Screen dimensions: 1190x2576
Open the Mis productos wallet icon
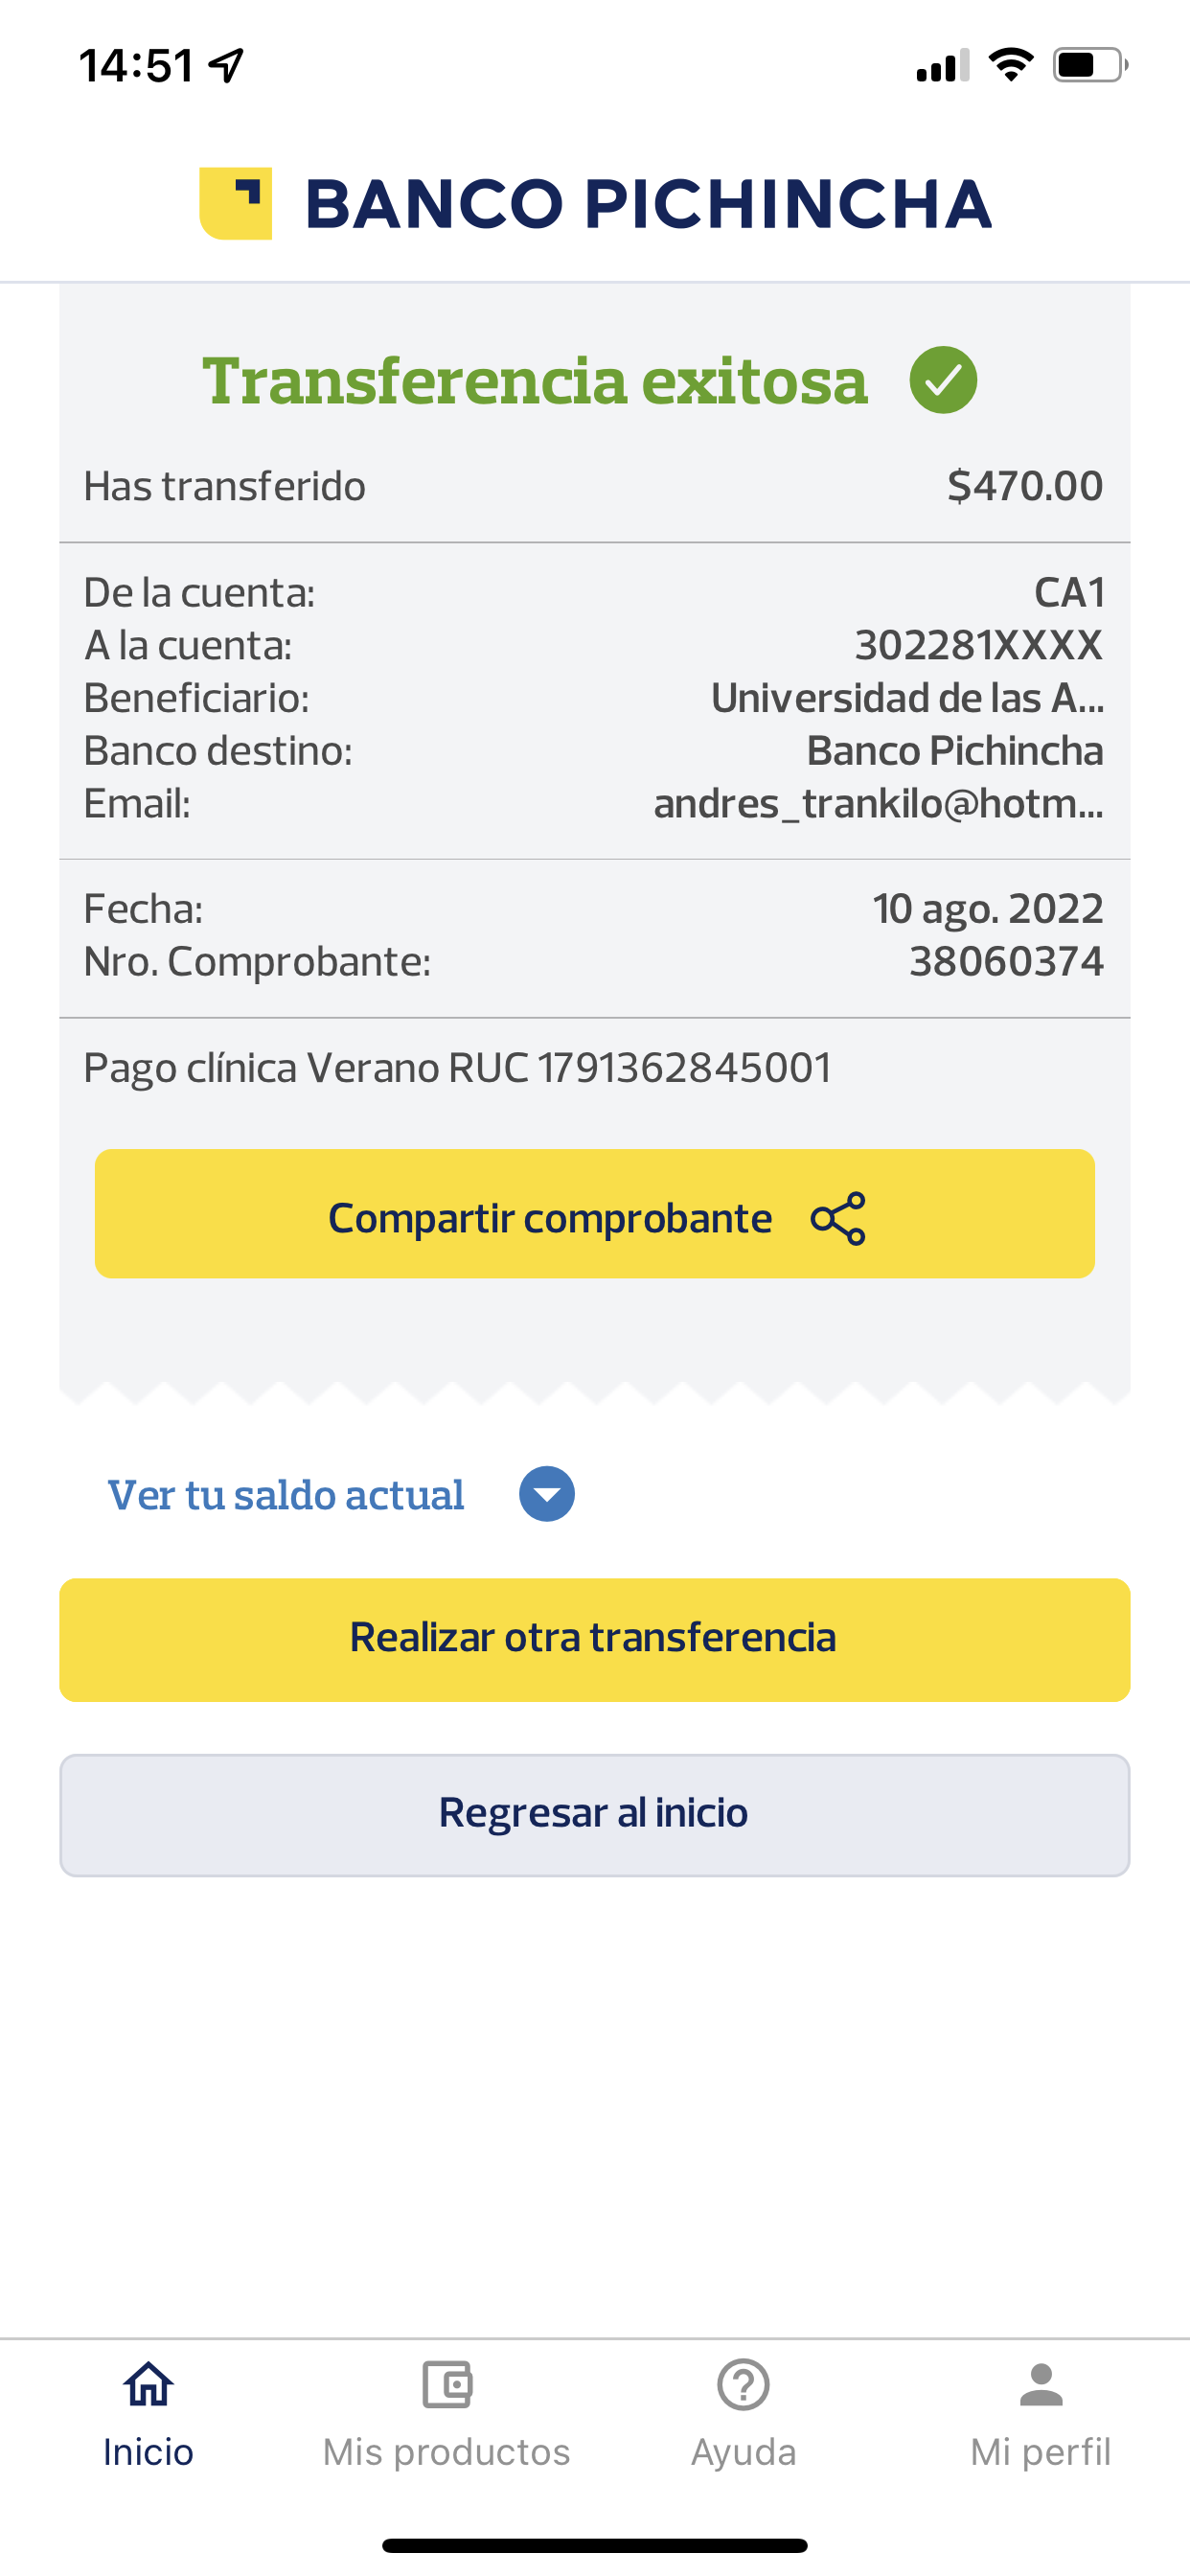coord(446,2385)
